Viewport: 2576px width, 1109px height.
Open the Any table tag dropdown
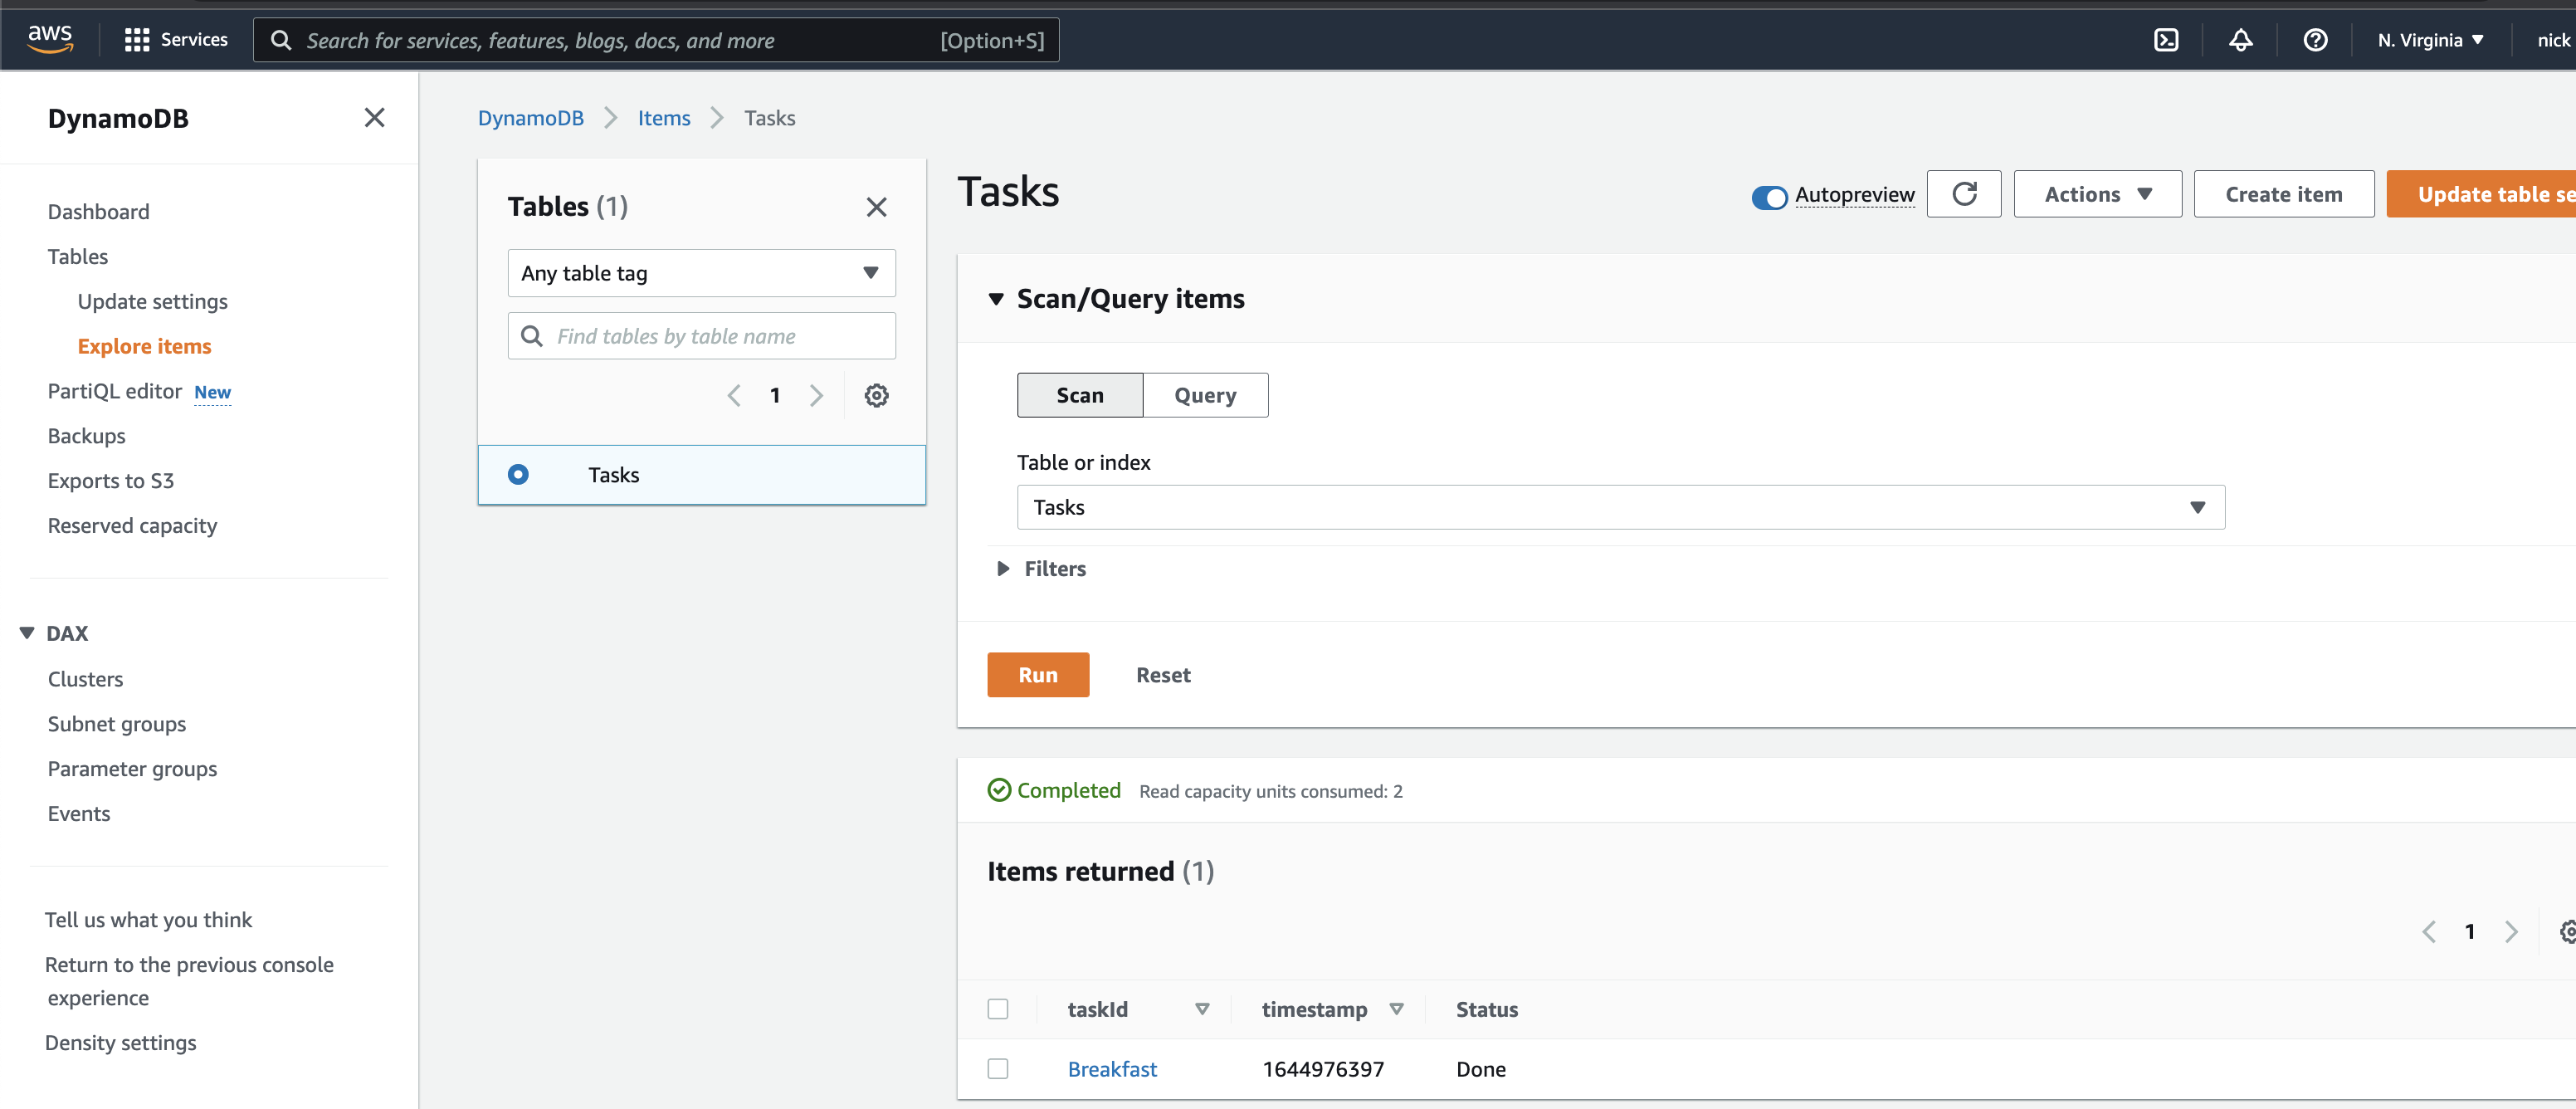click(701, 273)
